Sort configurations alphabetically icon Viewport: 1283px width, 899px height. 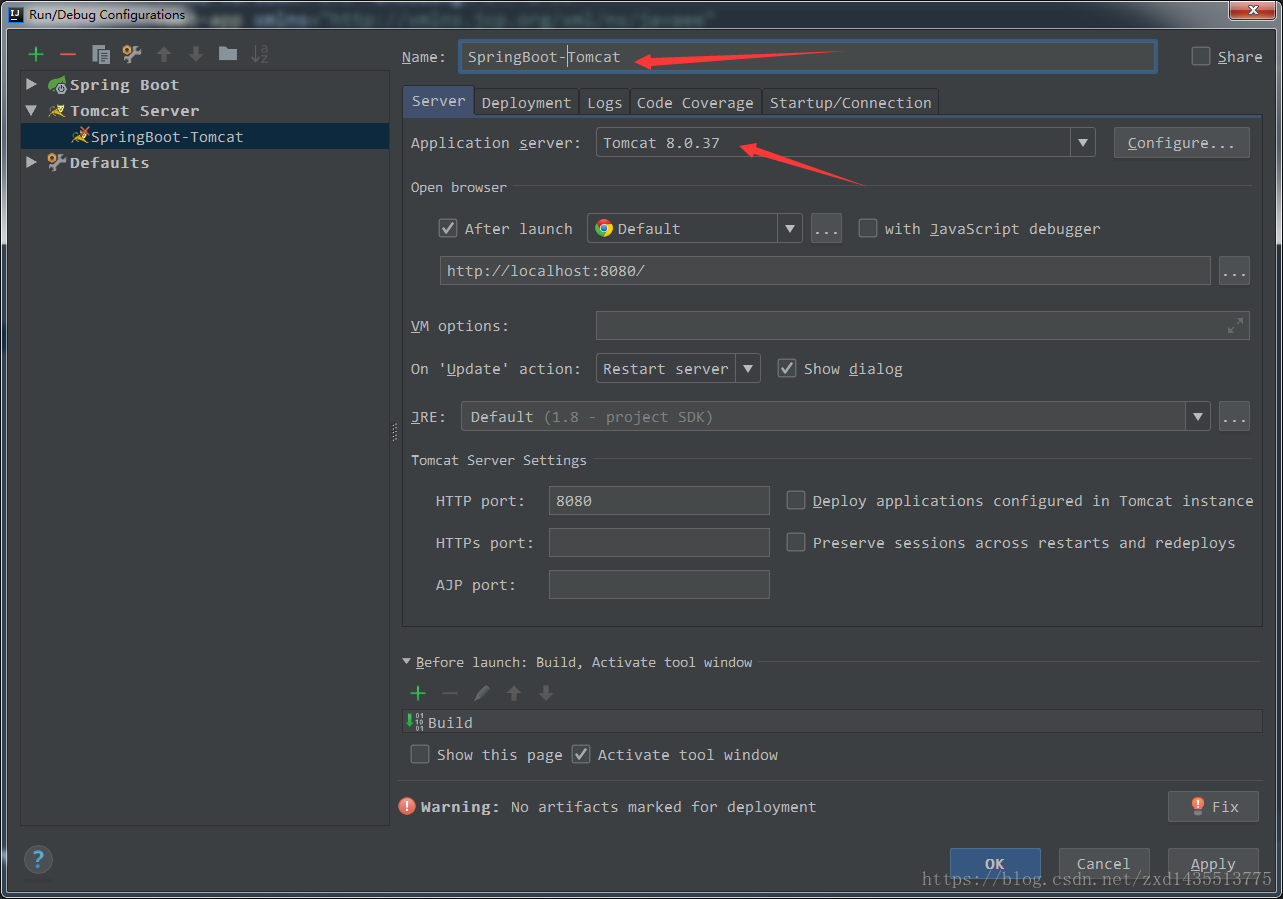click(x=260, y=54)
